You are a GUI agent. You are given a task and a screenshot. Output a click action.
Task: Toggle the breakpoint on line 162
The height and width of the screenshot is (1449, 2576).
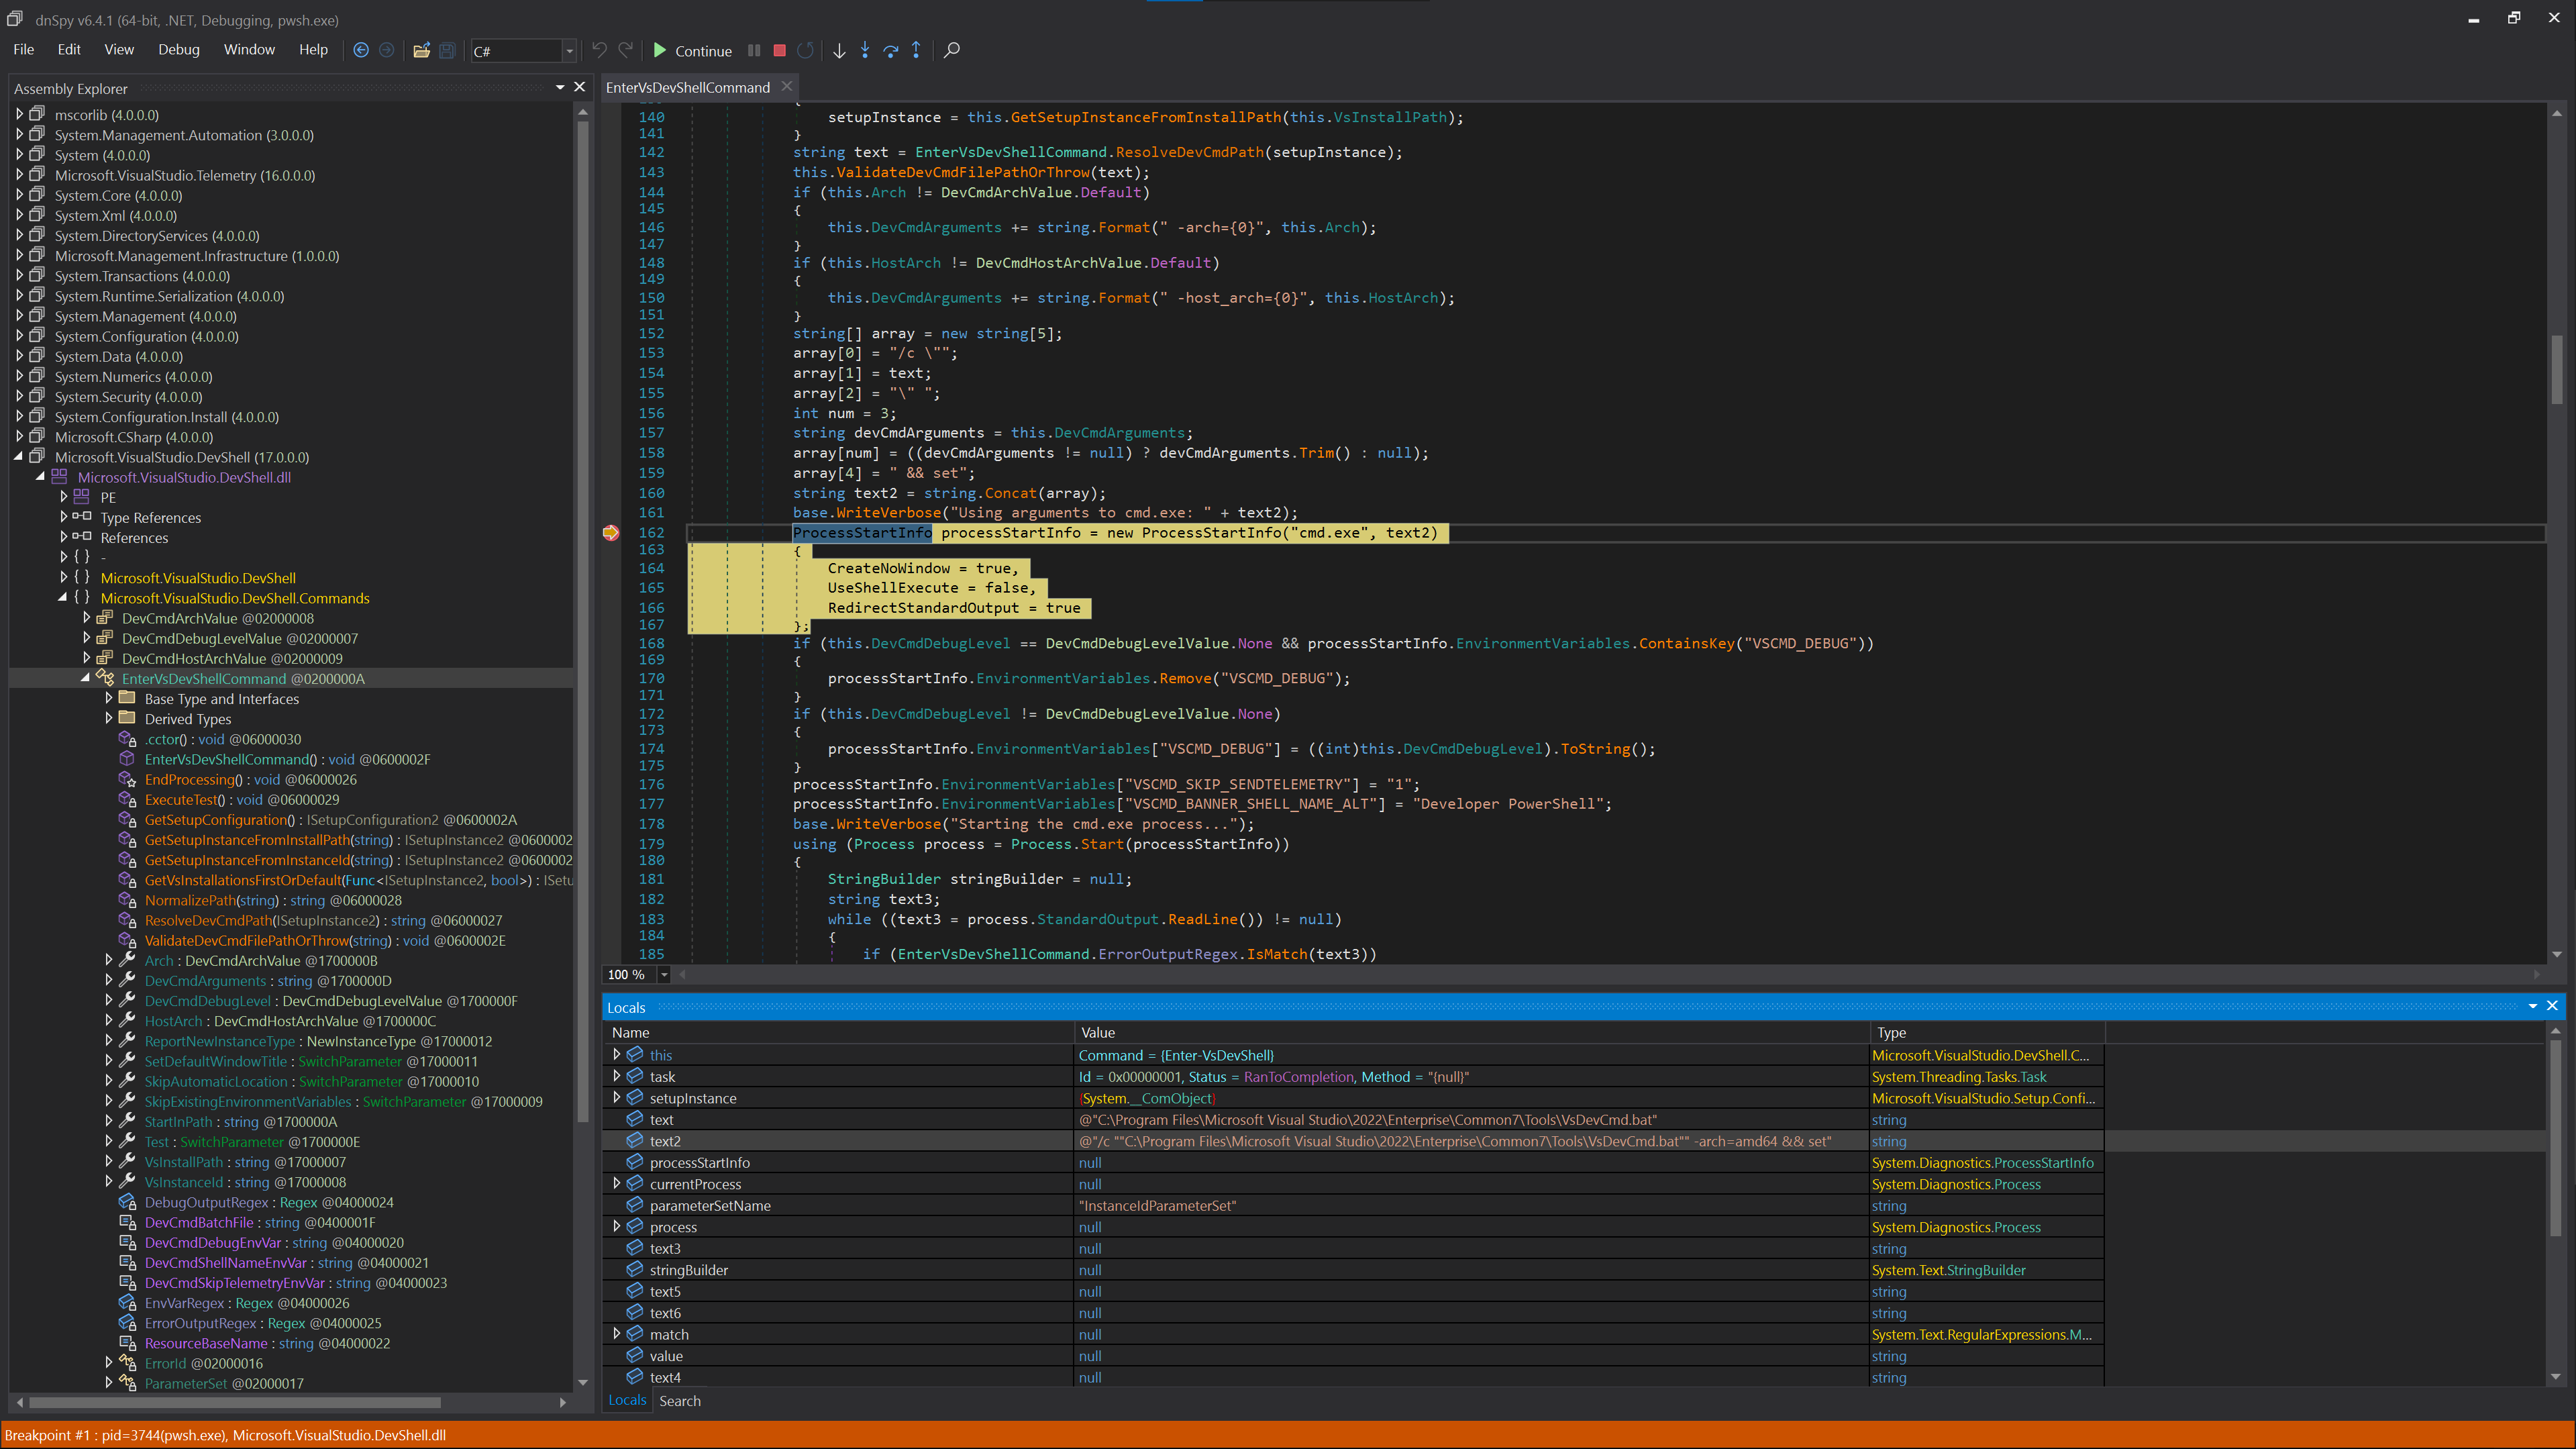pyautogui.click(x=611, y=533)
